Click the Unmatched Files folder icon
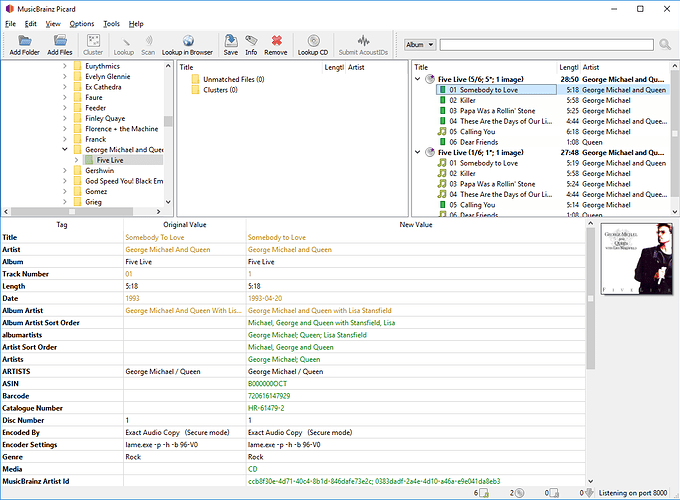This screenshot has height=500, width=680. tap(196, 79)
